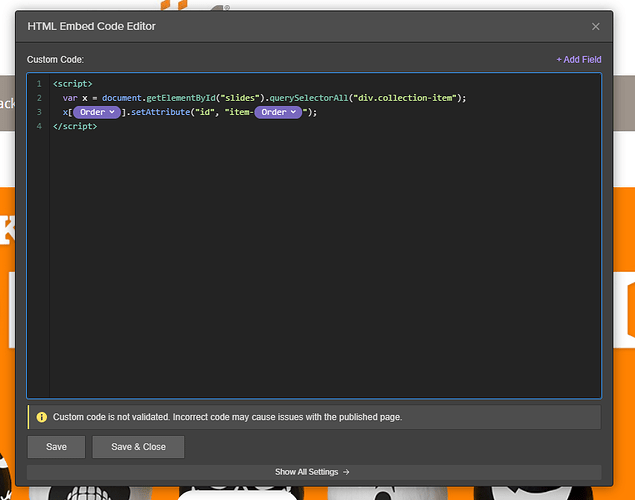Image resolution: width=635 pixels, height=500 pixels.
Task: Click the querySelectorAll text on line 2
Action: pos(309,98)
